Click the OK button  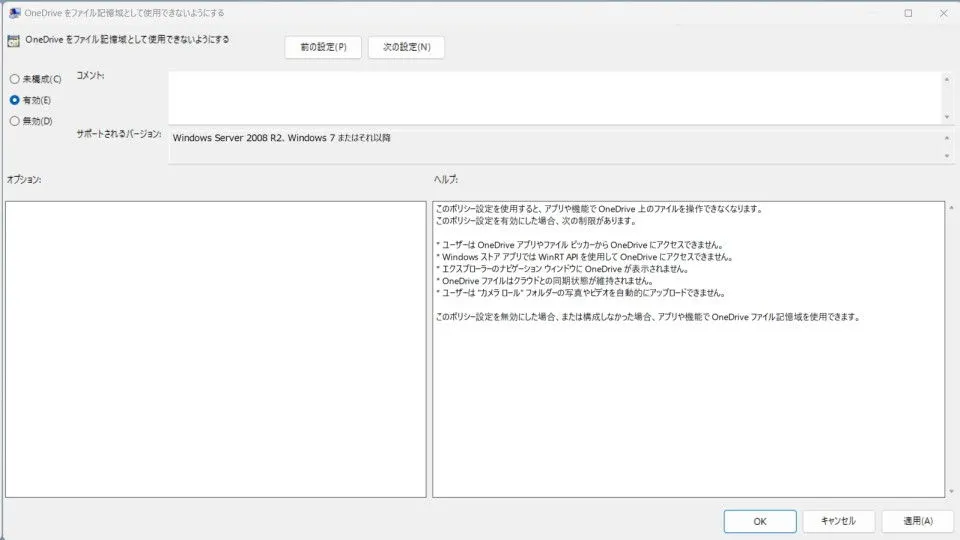[x=760, y=521]
